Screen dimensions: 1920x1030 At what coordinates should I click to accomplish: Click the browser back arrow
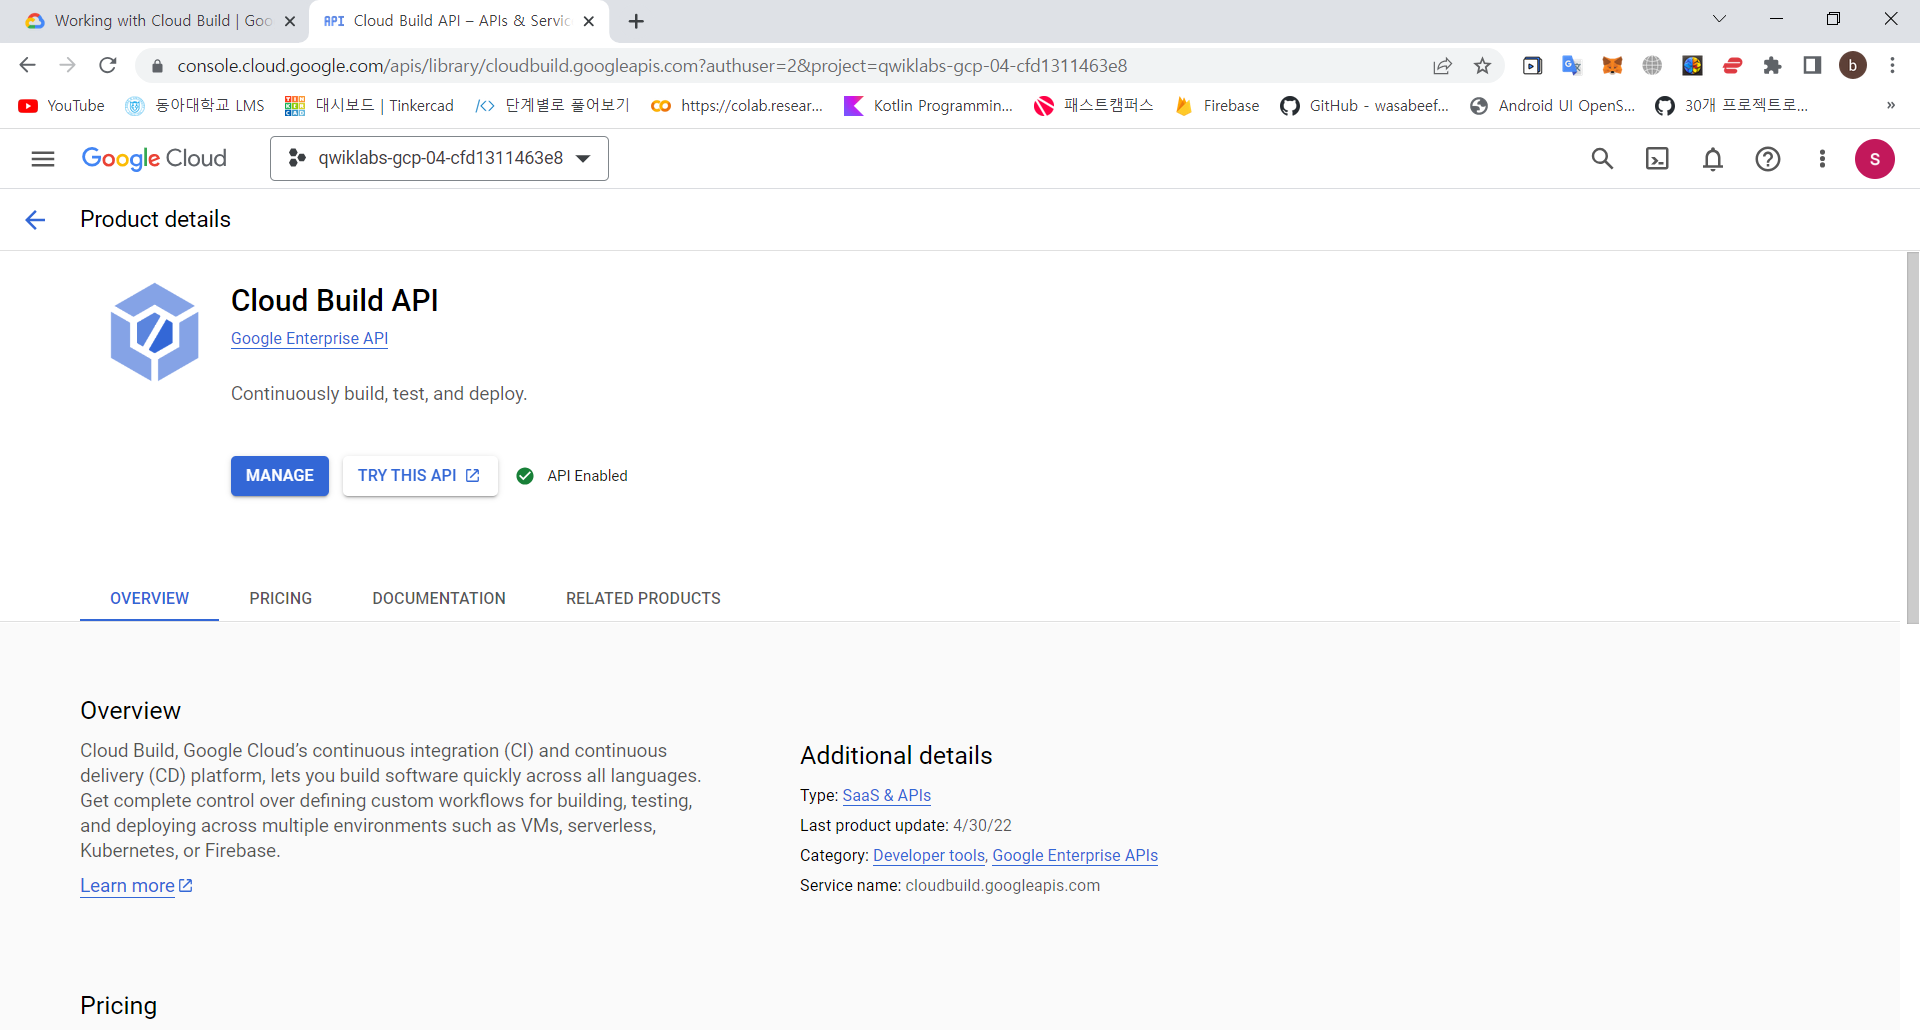click(27, 66)
